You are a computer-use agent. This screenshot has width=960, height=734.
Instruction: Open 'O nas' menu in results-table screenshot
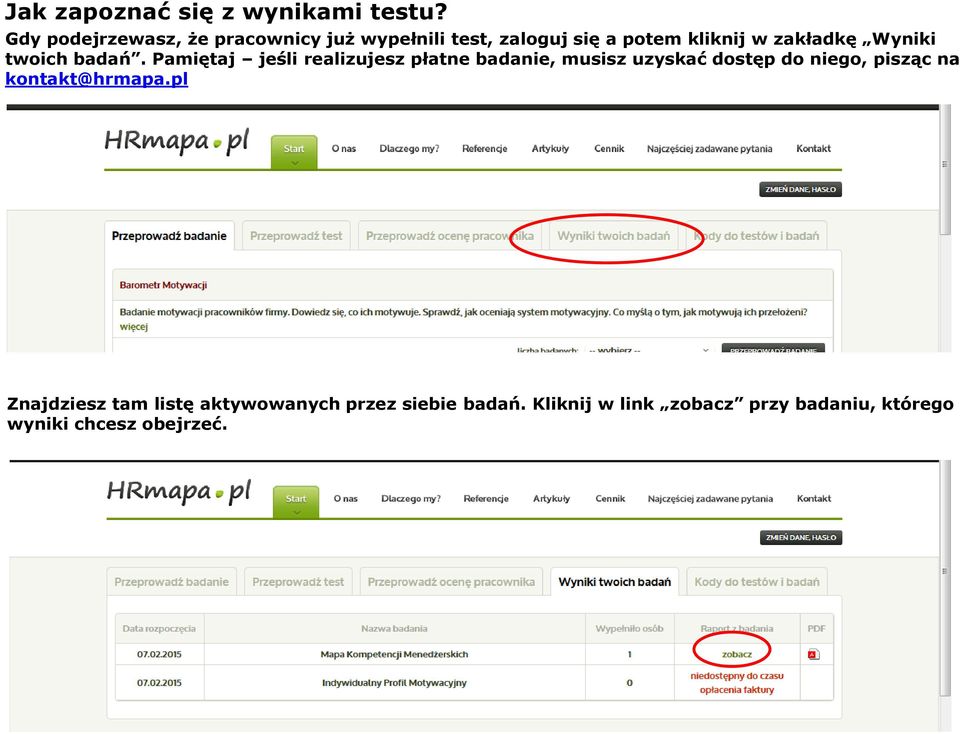[x=345, y=499]
